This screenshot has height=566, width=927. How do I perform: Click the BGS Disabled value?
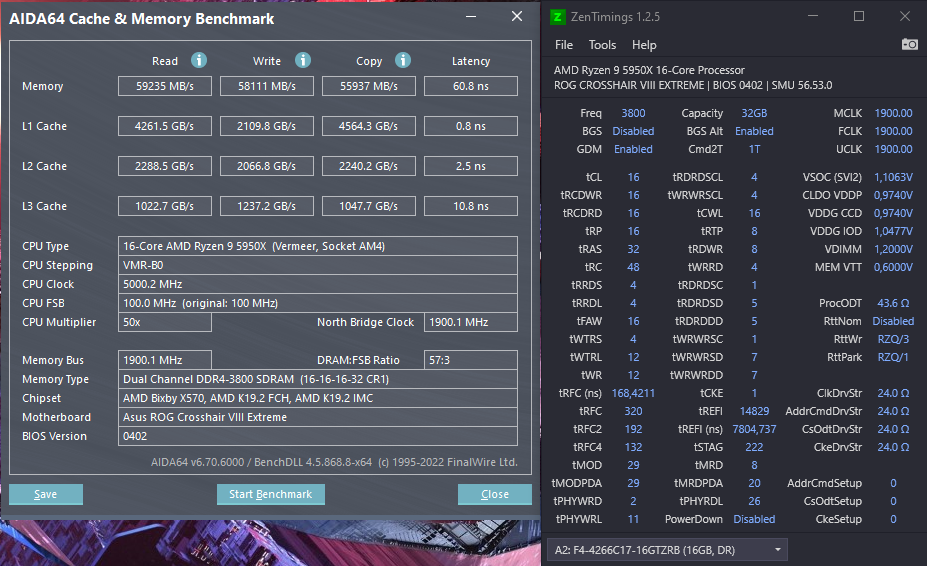[x=633, y=131]
